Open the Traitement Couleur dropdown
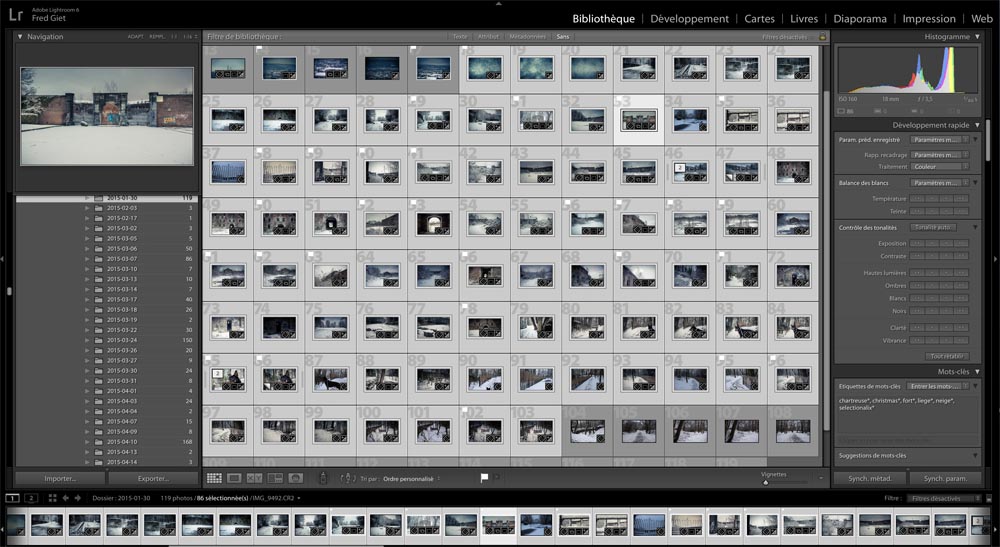 point(938,166)
